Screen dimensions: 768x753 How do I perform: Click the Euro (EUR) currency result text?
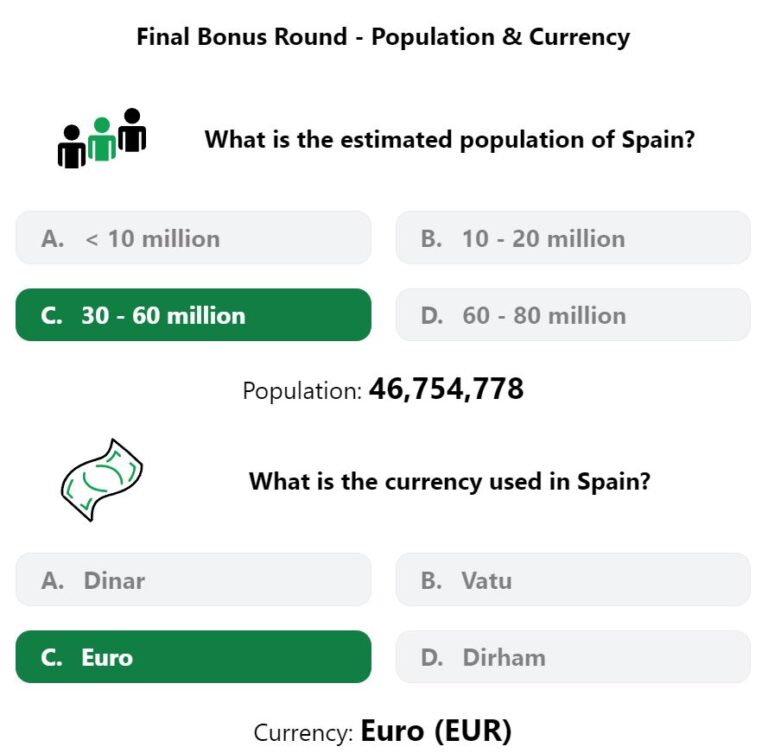[436, 731]
